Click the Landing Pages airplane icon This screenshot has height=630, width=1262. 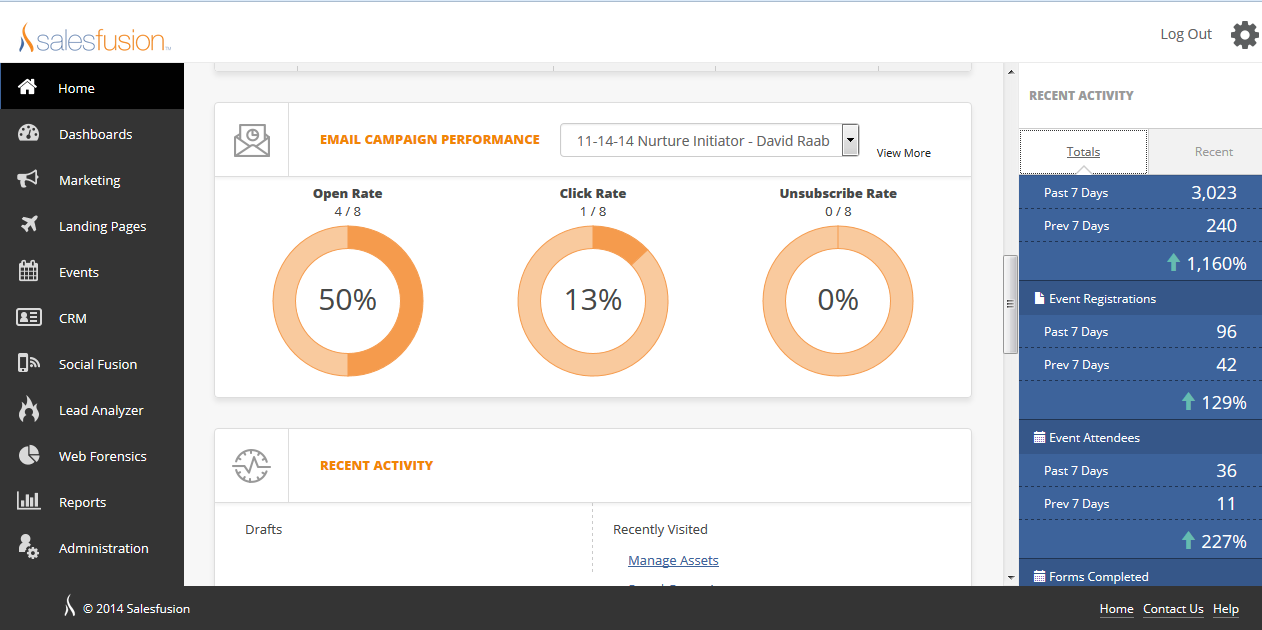28,225
